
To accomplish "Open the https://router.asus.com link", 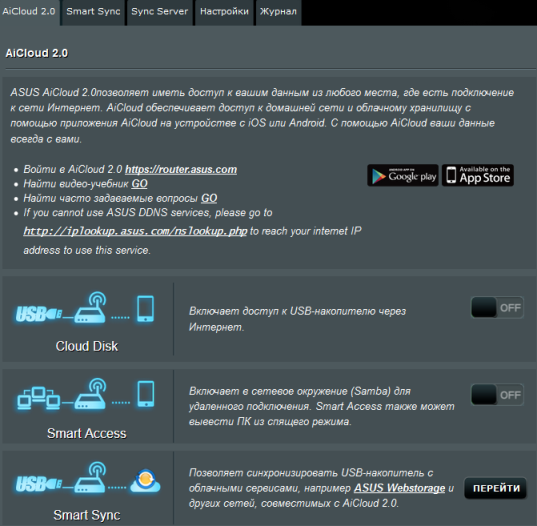I will tap(181, 170).
